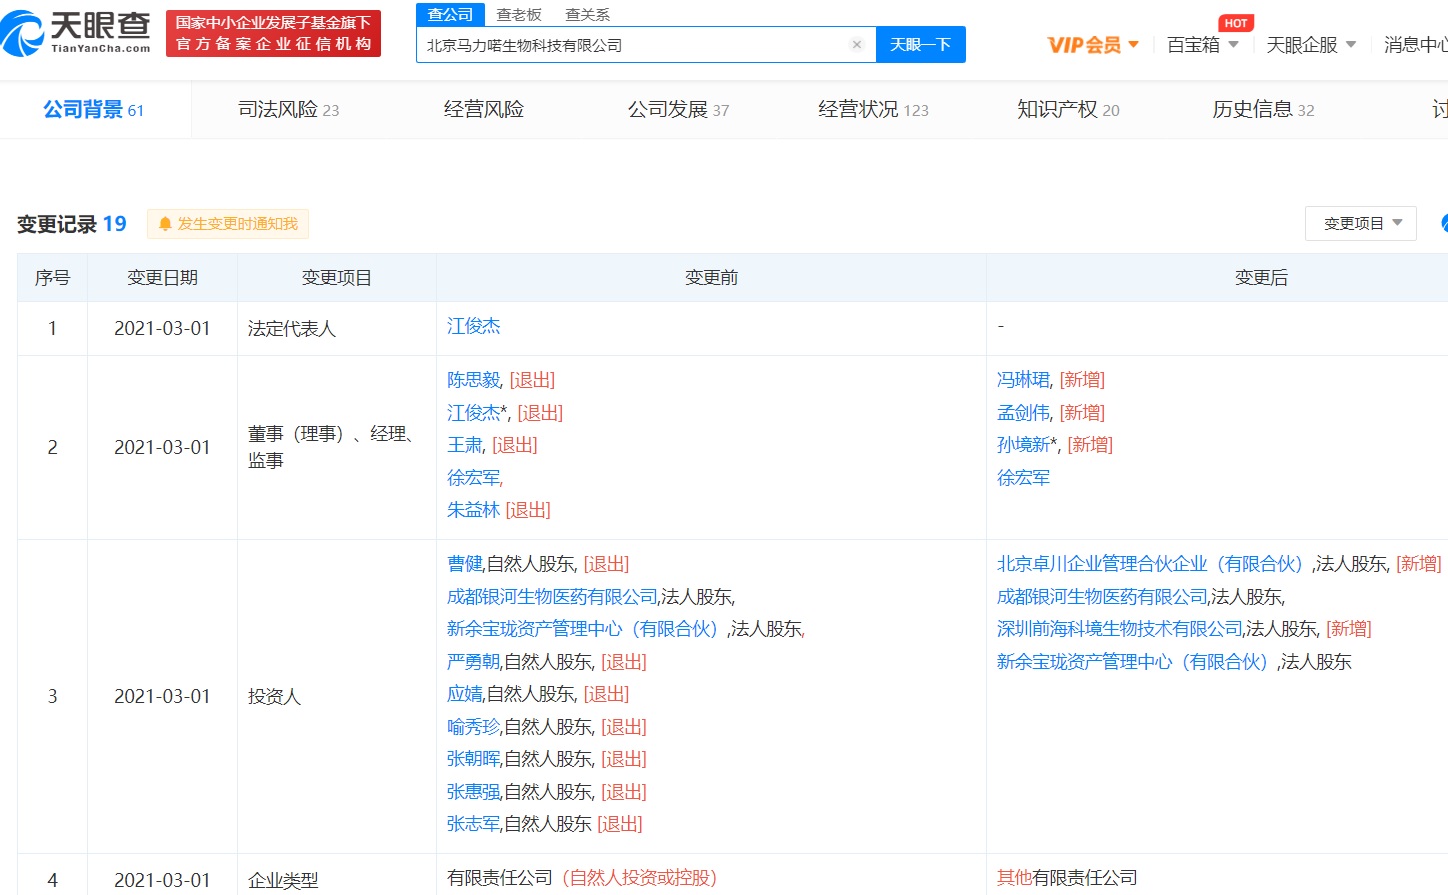This screenshot has height=895, width=1448.
Task: Open the red government fund banner
Action: (273, 33)
